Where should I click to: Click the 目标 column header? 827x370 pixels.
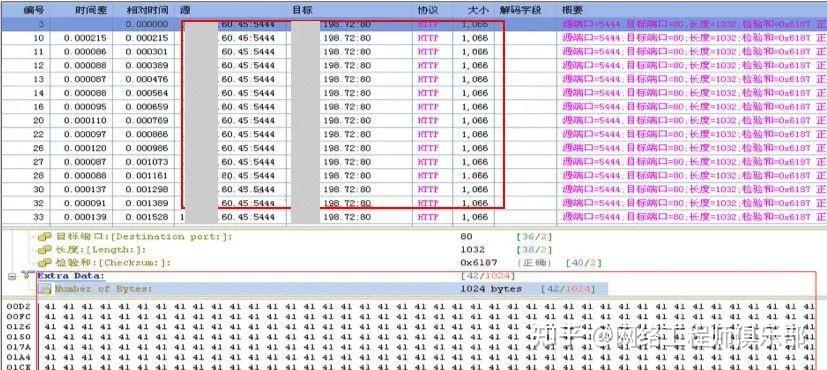pos(350,10)
